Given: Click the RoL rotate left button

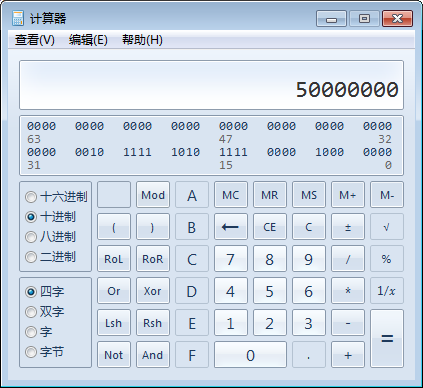Looking at the screenshot, I should pyautogui.click(x=114, y=259).
